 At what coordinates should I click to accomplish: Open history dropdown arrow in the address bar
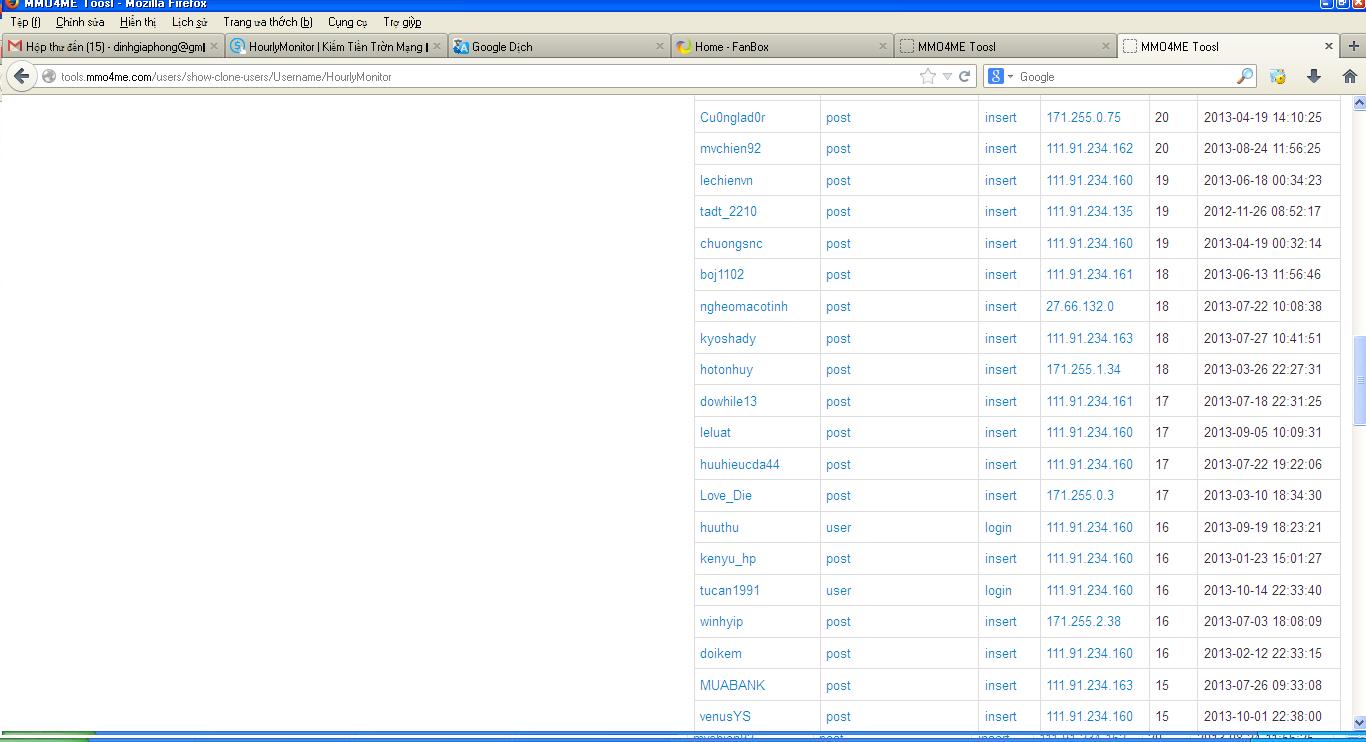[947, 76]
